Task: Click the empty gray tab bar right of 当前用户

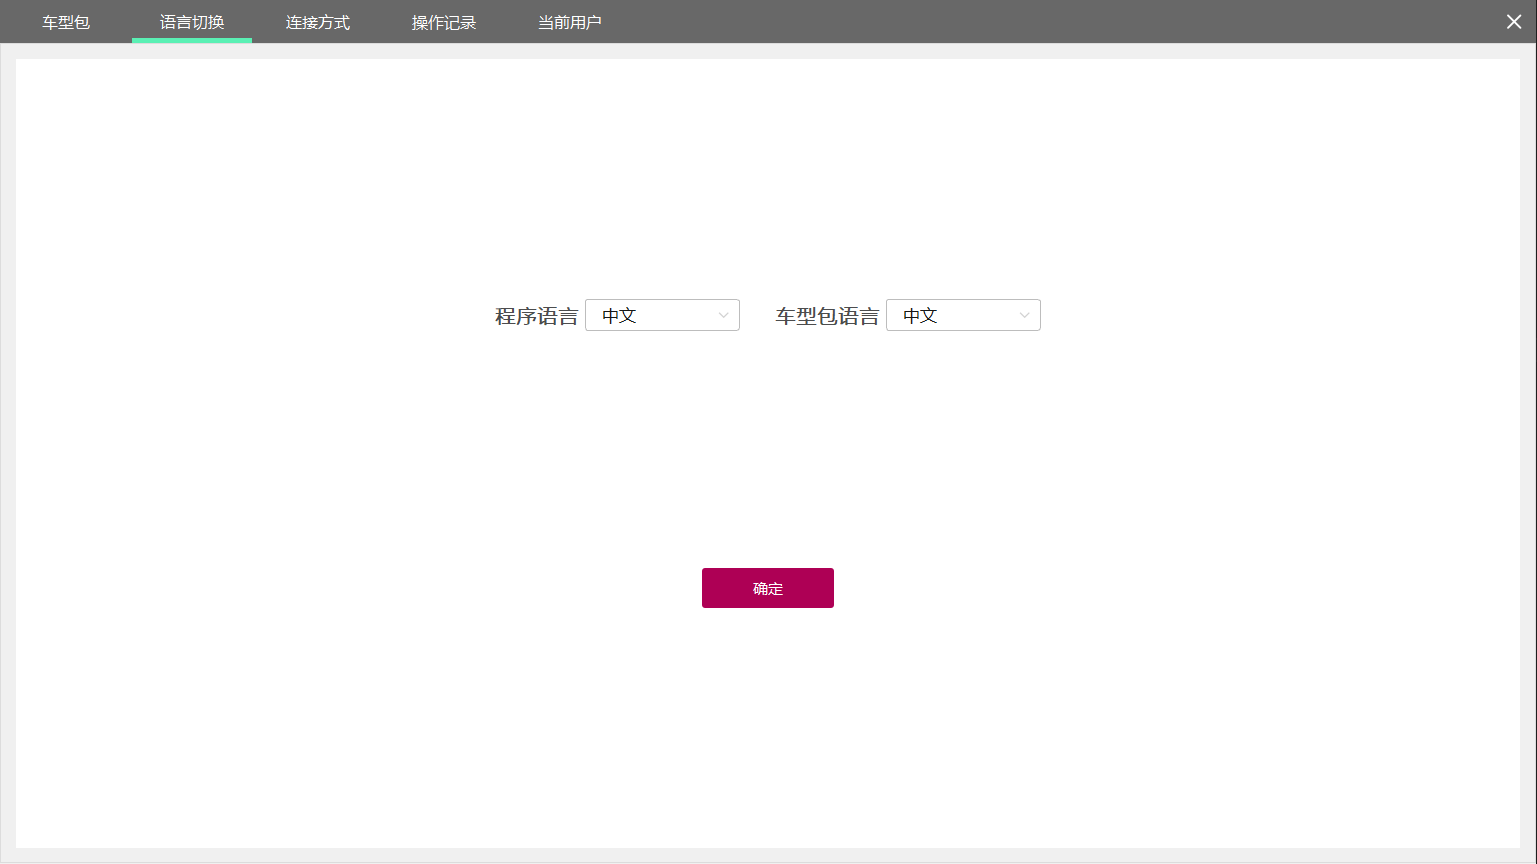Action: coord(1000,22)
